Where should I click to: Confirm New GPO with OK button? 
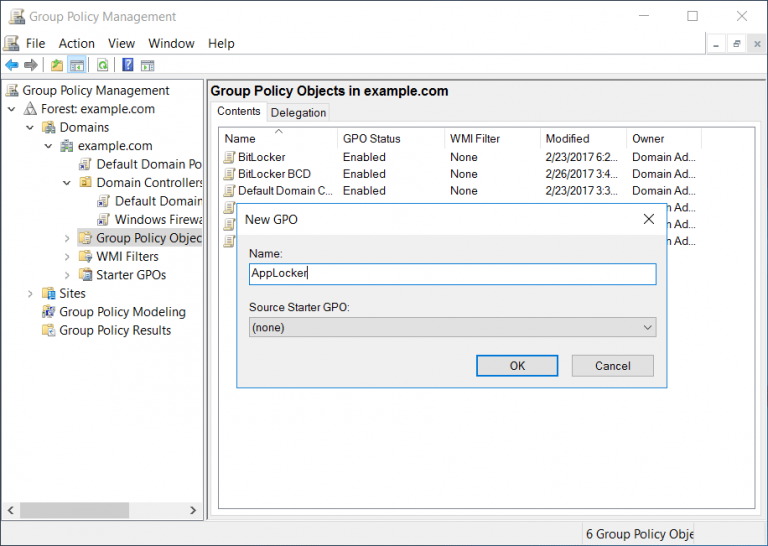click(517, 366)
